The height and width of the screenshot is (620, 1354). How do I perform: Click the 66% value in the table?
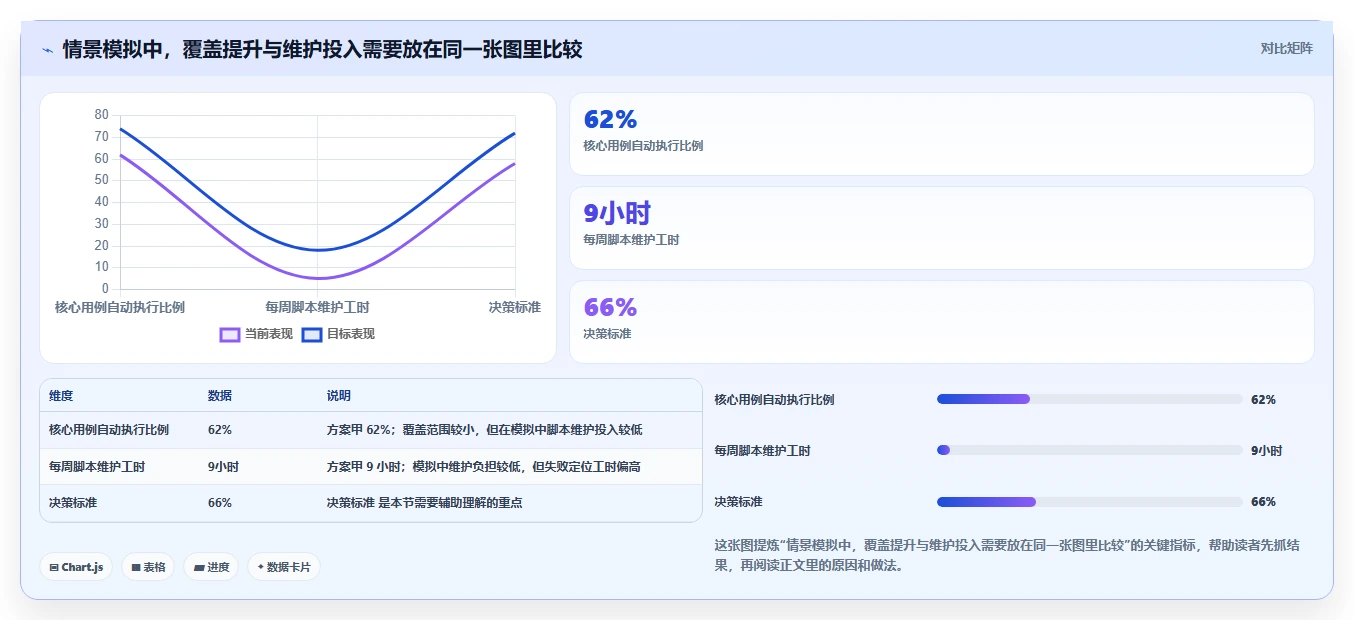[220, 503]
